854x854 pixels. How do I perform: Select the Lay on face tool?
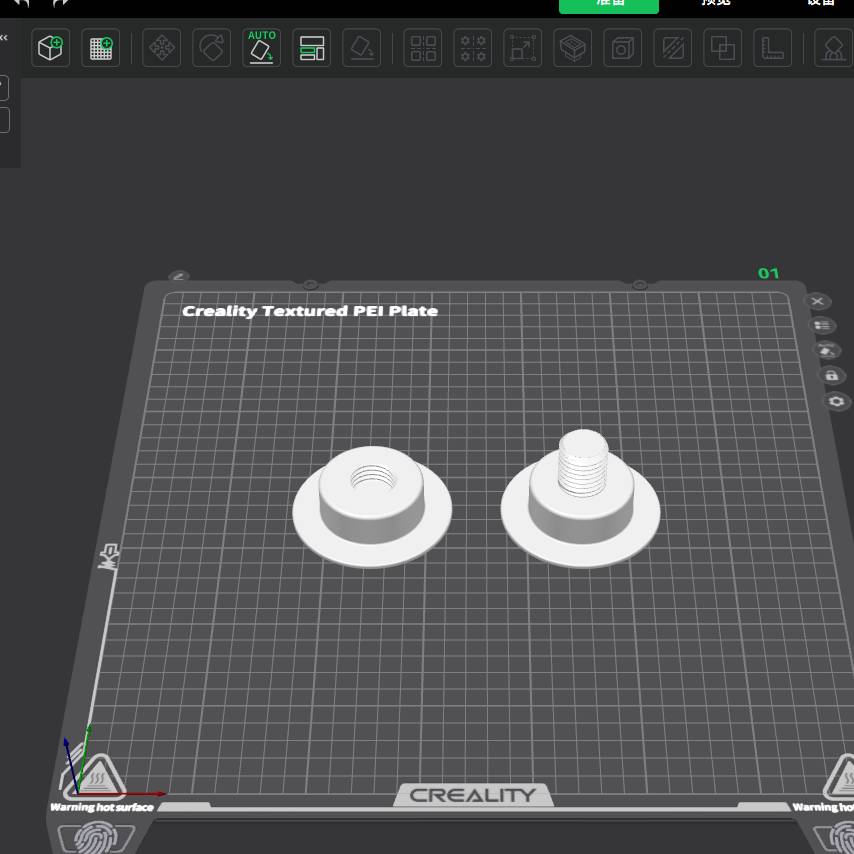click(x=362, y=48)
